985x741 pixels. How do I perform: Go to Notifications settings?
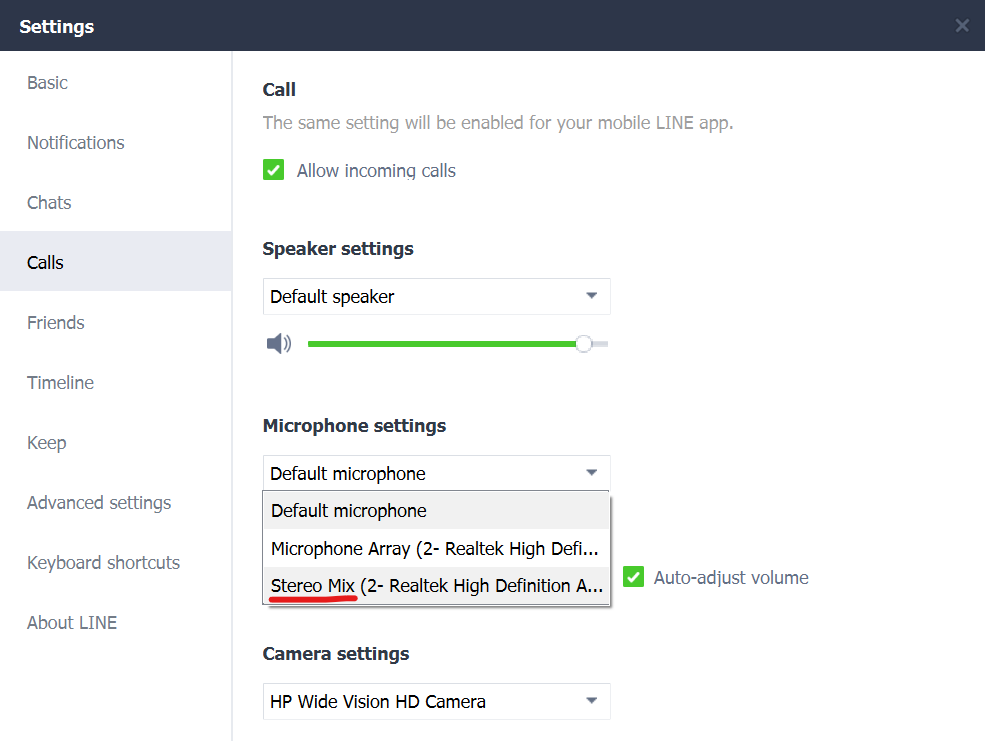point(76,143)
